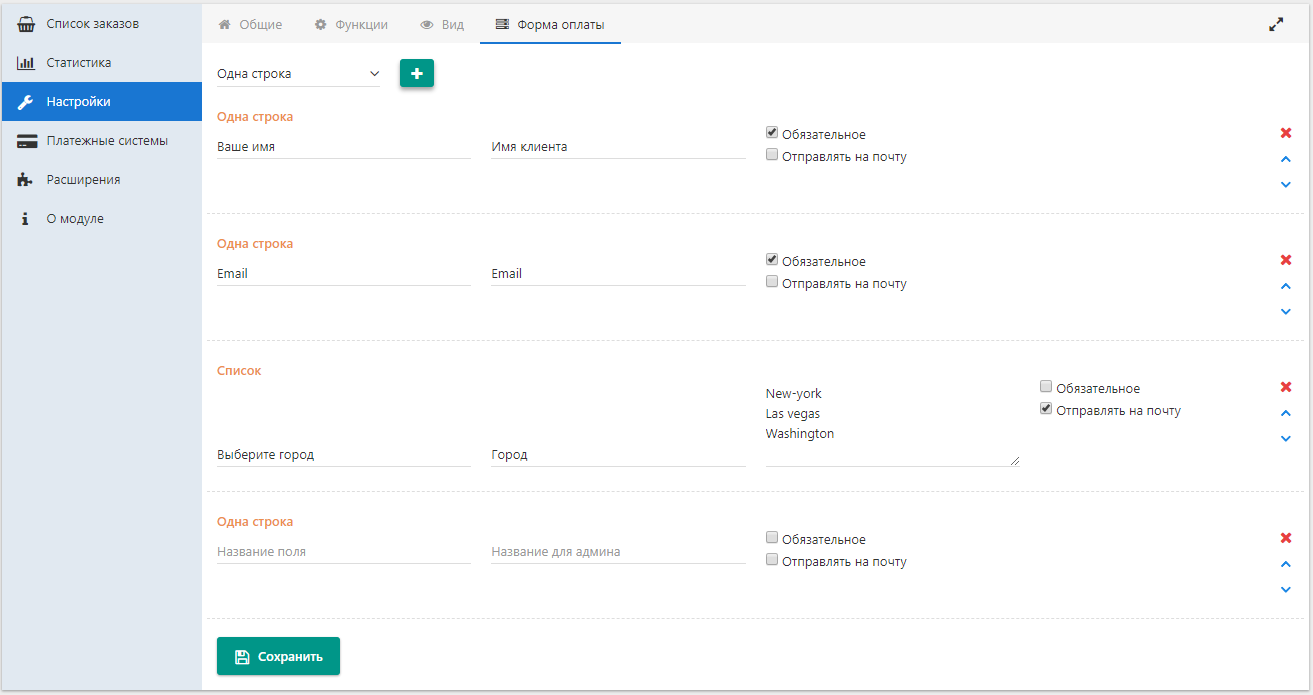Click the green plus add-field button
1313x695 pixels.
417,73
